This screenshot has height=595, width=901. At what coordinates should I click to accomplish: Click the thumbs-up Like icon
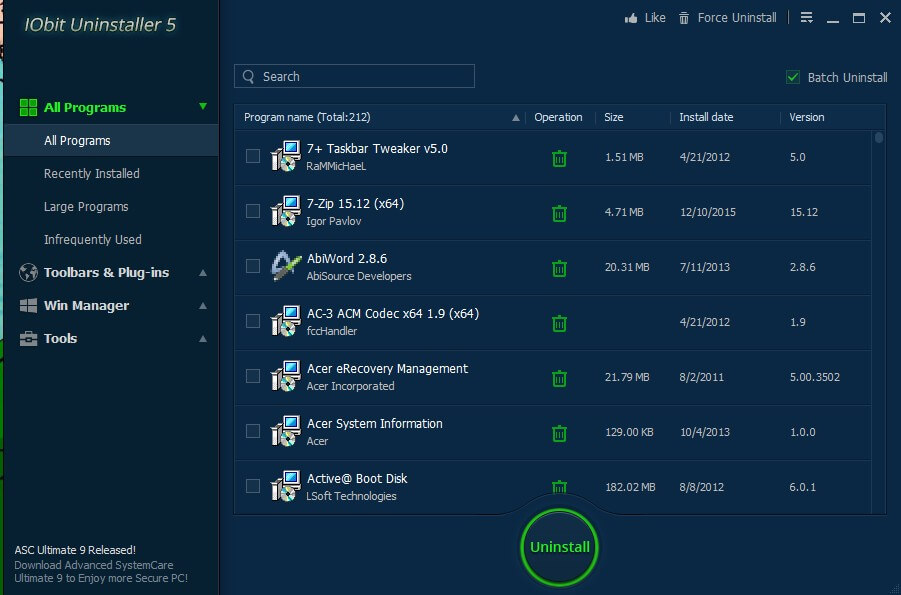(x=631, y=18)
